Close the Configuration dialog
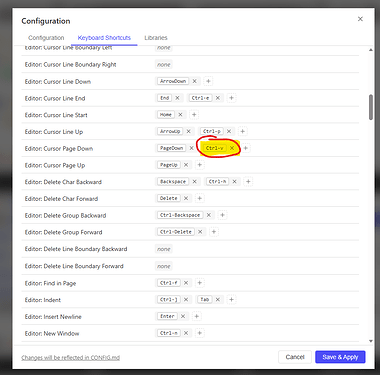The image size is (380, 375). pos(360,19)
